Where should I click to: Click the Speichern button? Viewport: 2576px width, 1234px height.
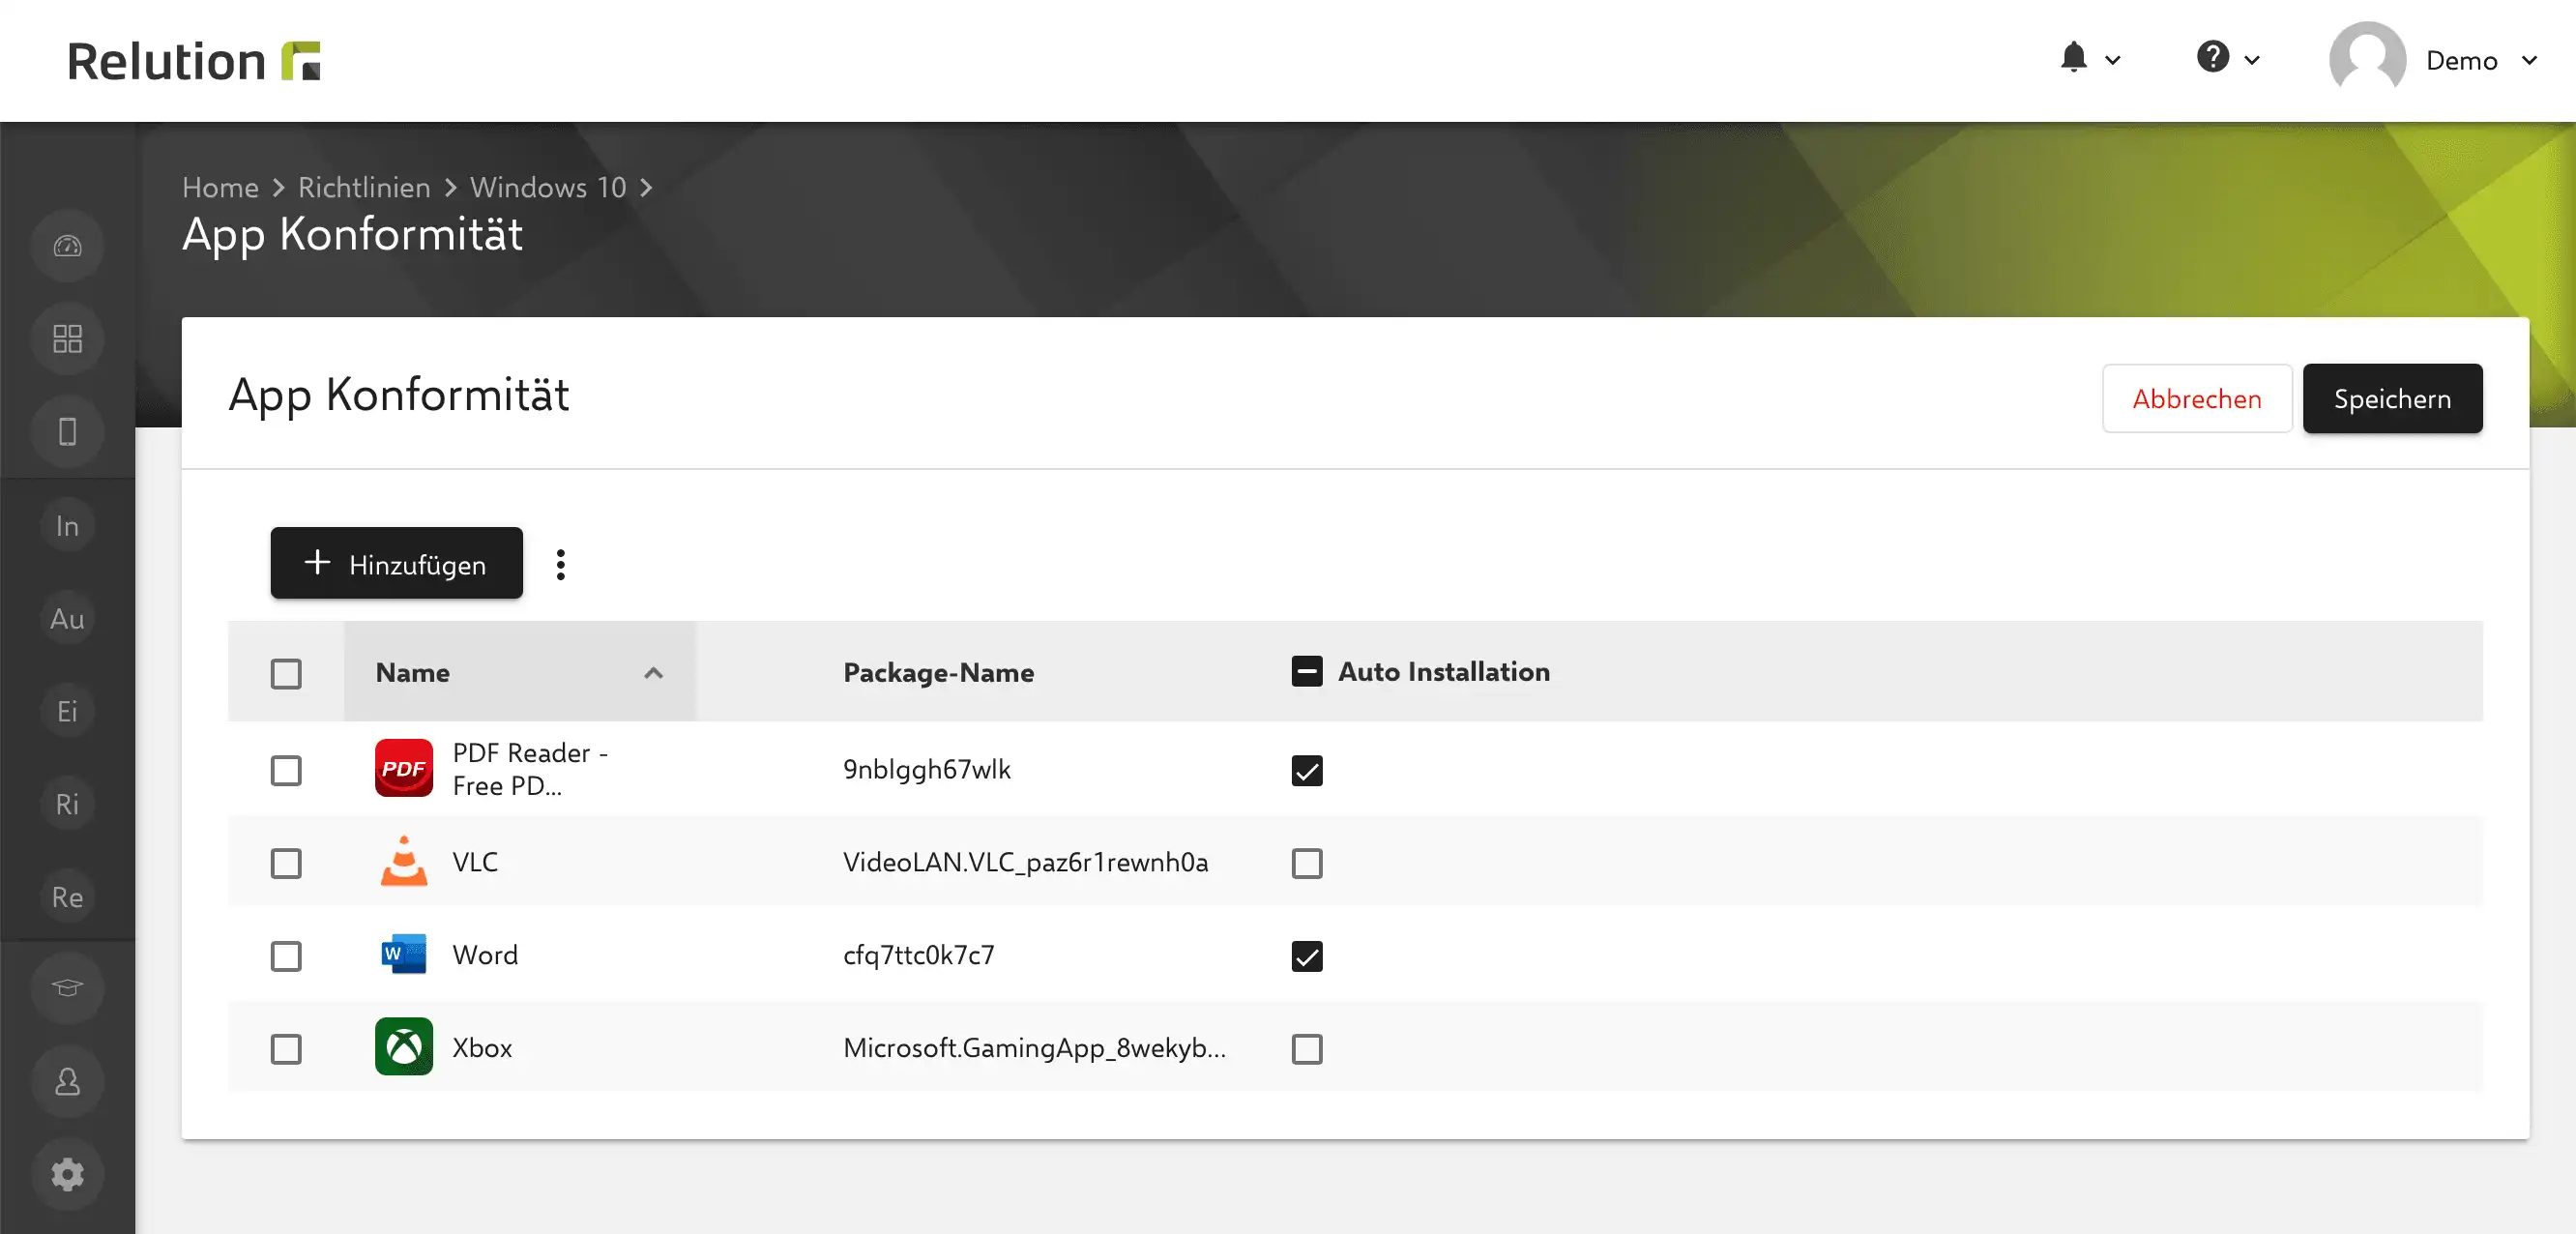pos(2392,398)
